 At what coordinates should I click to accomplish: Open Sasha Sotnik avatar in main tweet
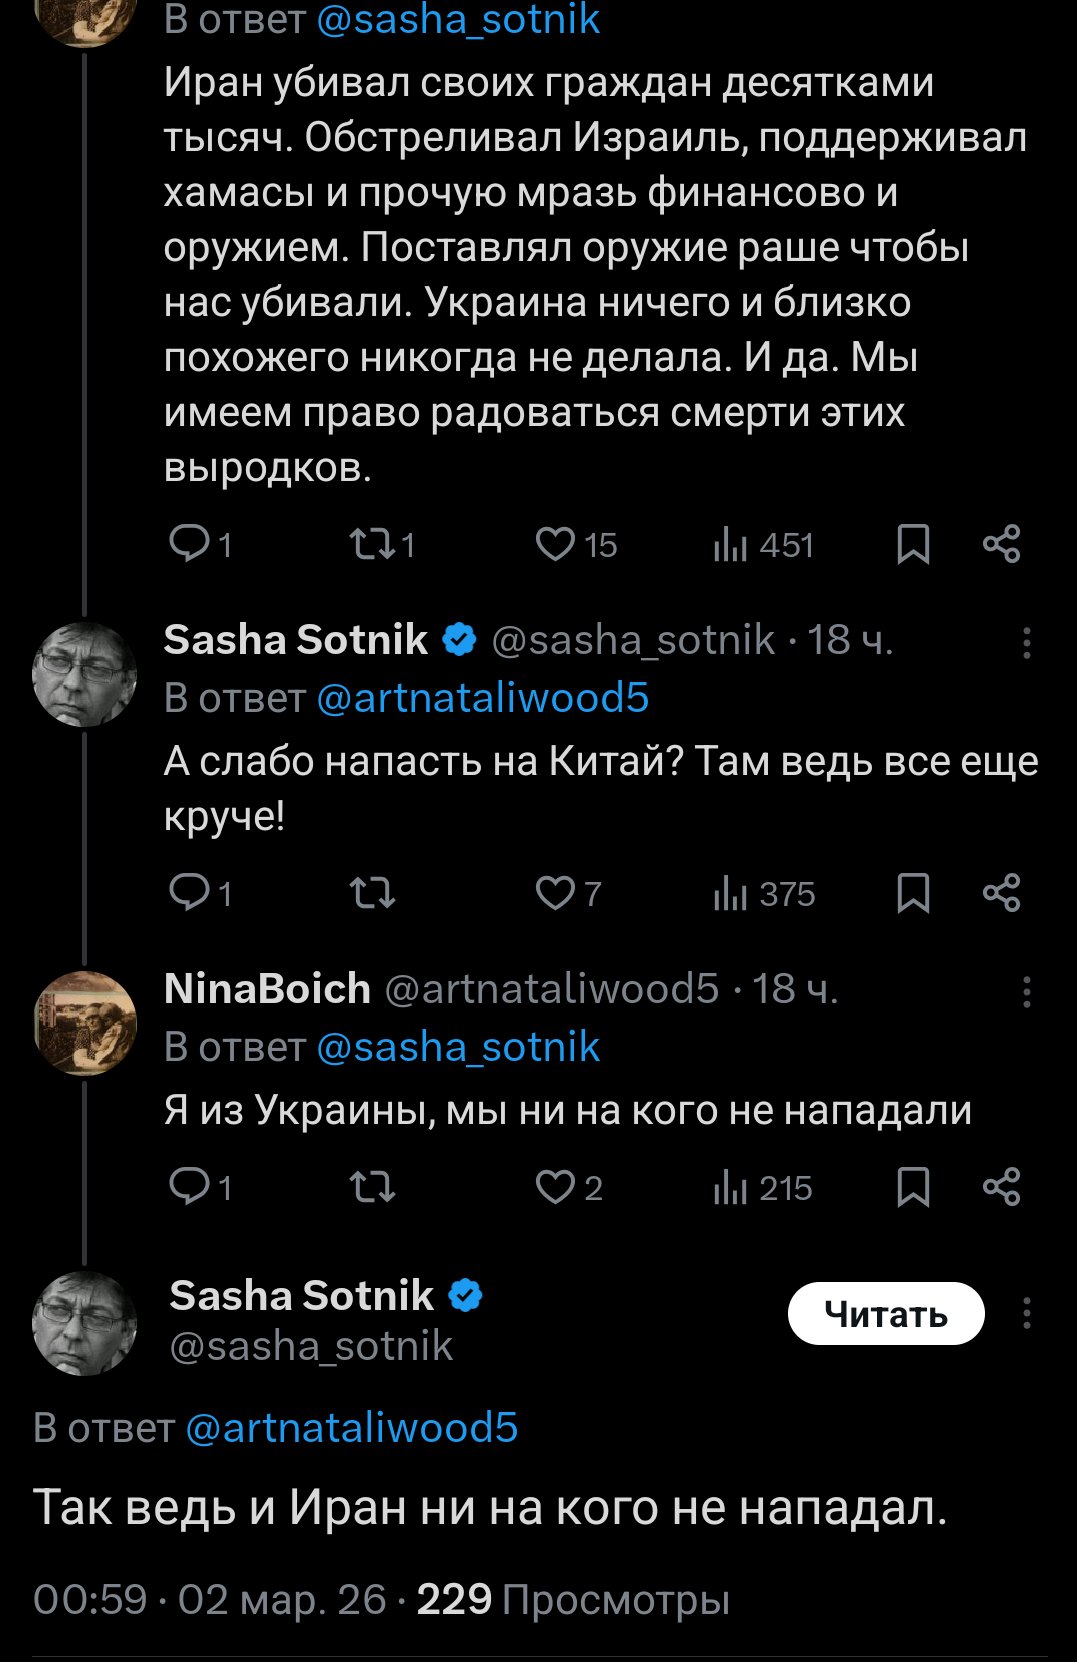(x=85, y=1323)
